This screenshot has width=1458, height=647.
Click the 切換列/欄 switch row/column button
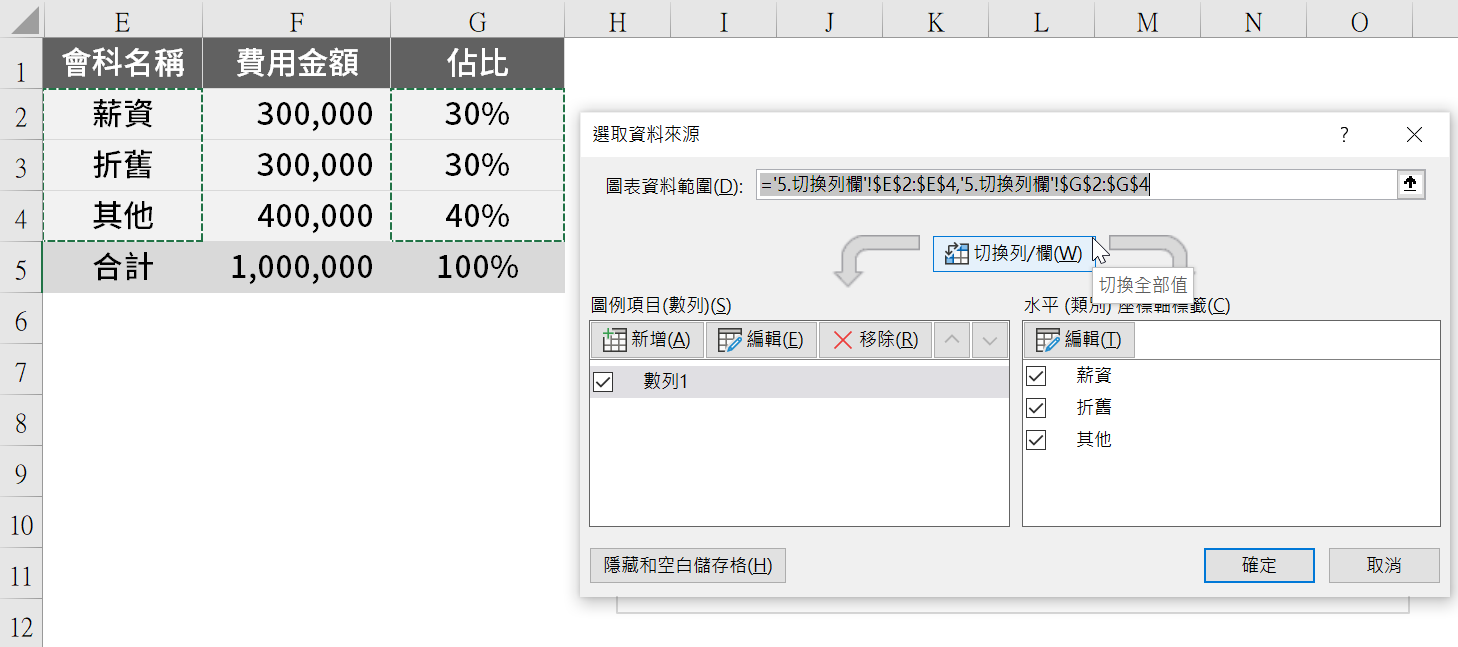pyautogui.click(x=1013, y=254)
